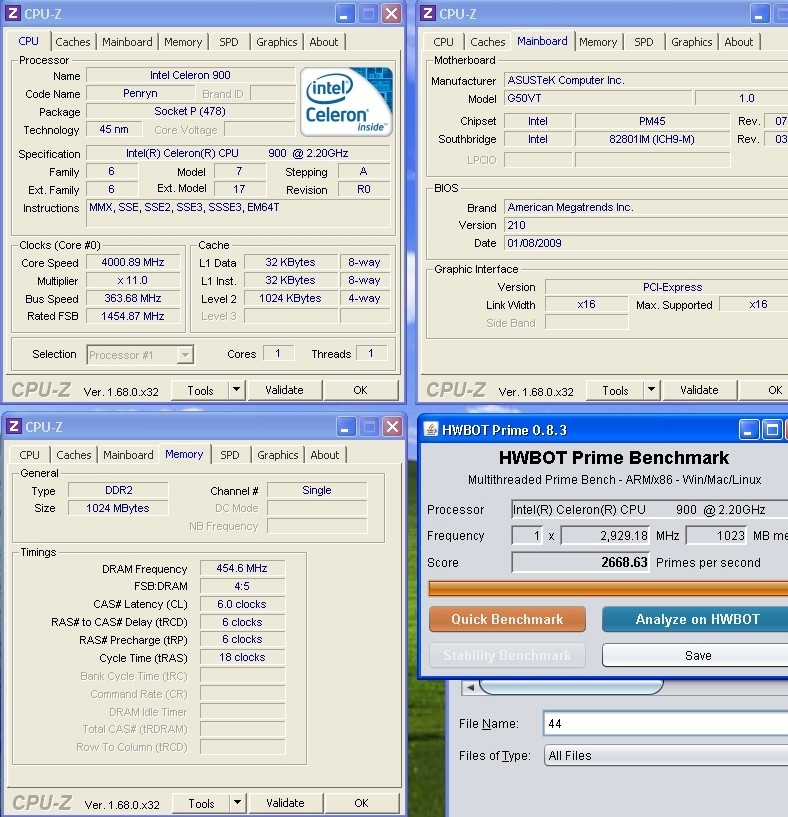
Task: Select About tab in Mainboard window
Action: point(738,42)
